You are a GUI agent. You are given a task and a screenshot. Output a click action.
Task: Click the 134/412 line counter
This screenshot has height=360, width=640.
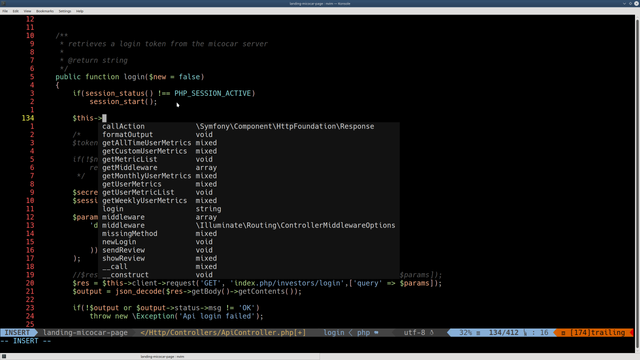click(504, 333)
